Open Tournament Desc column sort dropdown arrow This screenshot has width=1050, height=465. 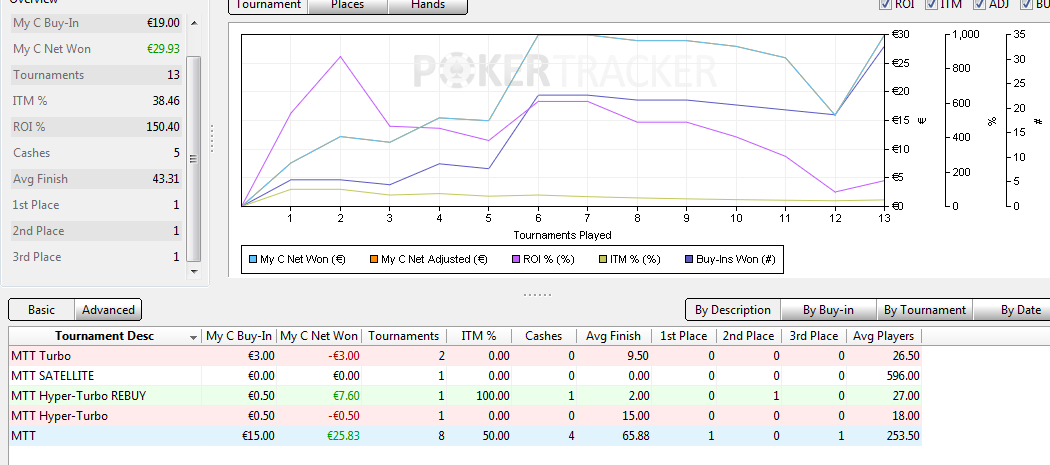coord(194,337)
